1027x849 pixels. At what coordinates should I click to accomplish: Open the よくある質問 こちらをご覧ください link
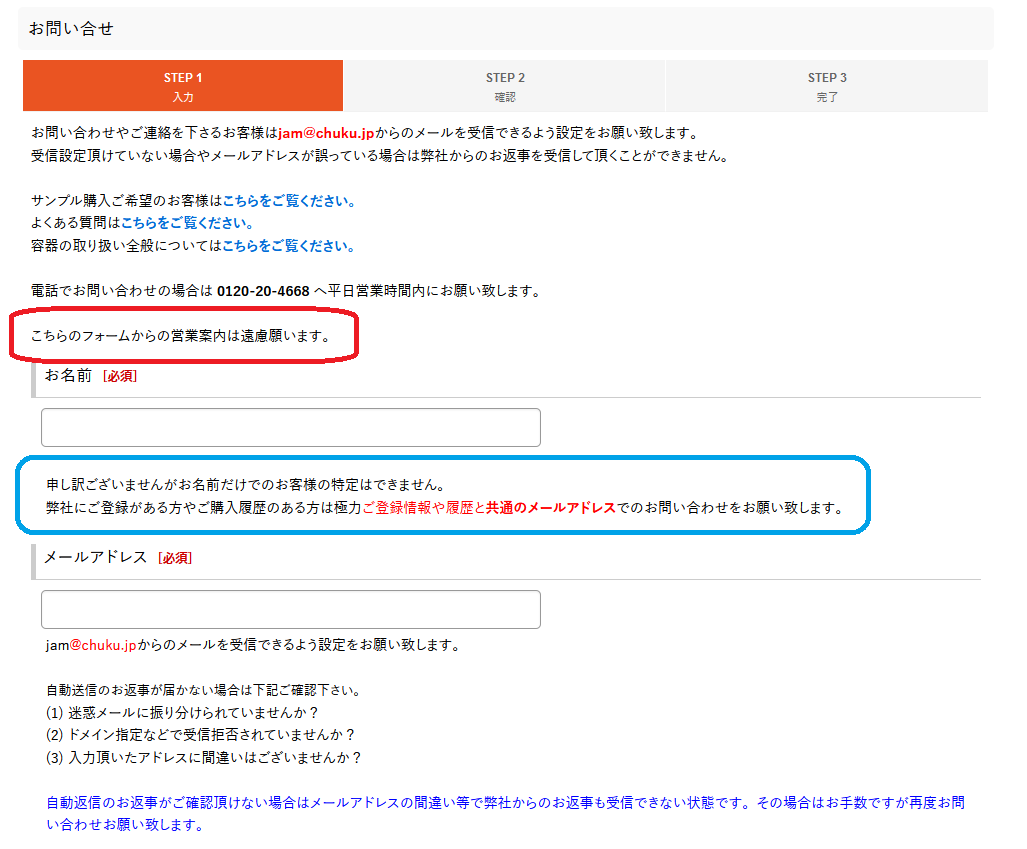[x=187, y=223]
